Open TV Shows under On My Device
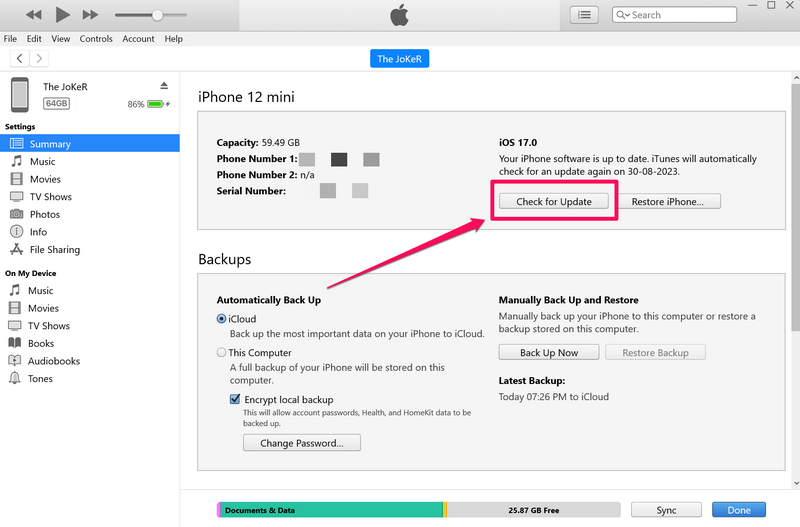Viewport: 800px width, 527px height. pyautogui.click(x=48, y=325)
